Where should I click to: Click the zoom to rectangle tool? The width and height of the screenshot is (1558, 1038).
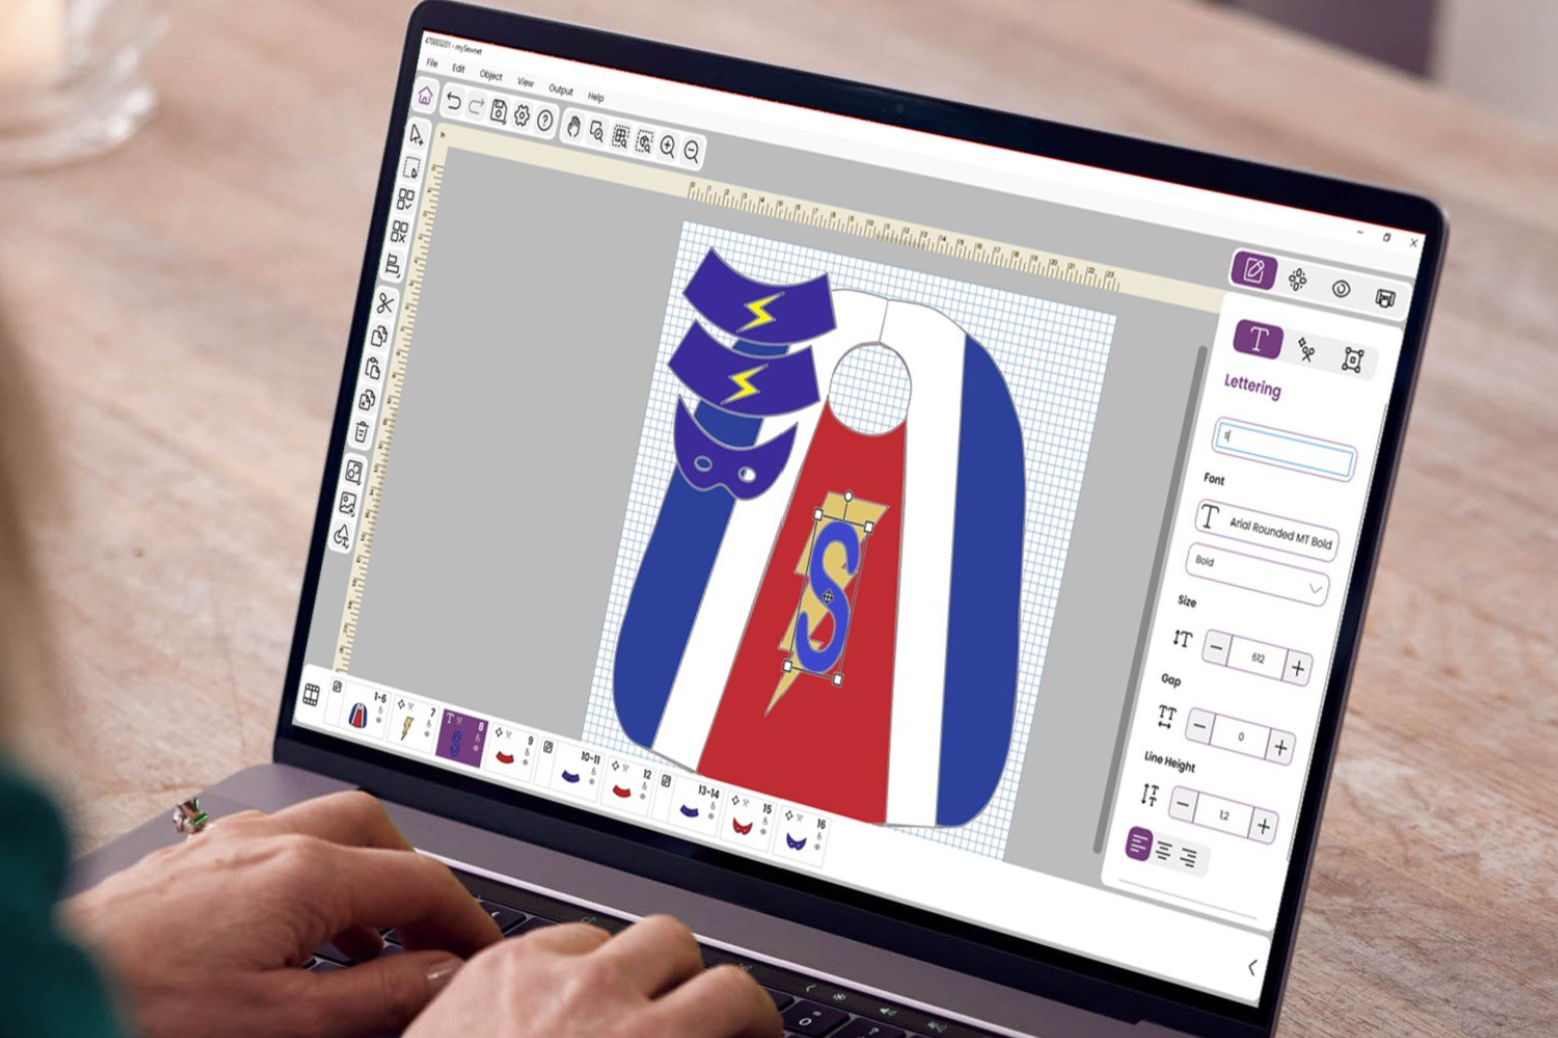pyautogui.click(x=597, y=132)
